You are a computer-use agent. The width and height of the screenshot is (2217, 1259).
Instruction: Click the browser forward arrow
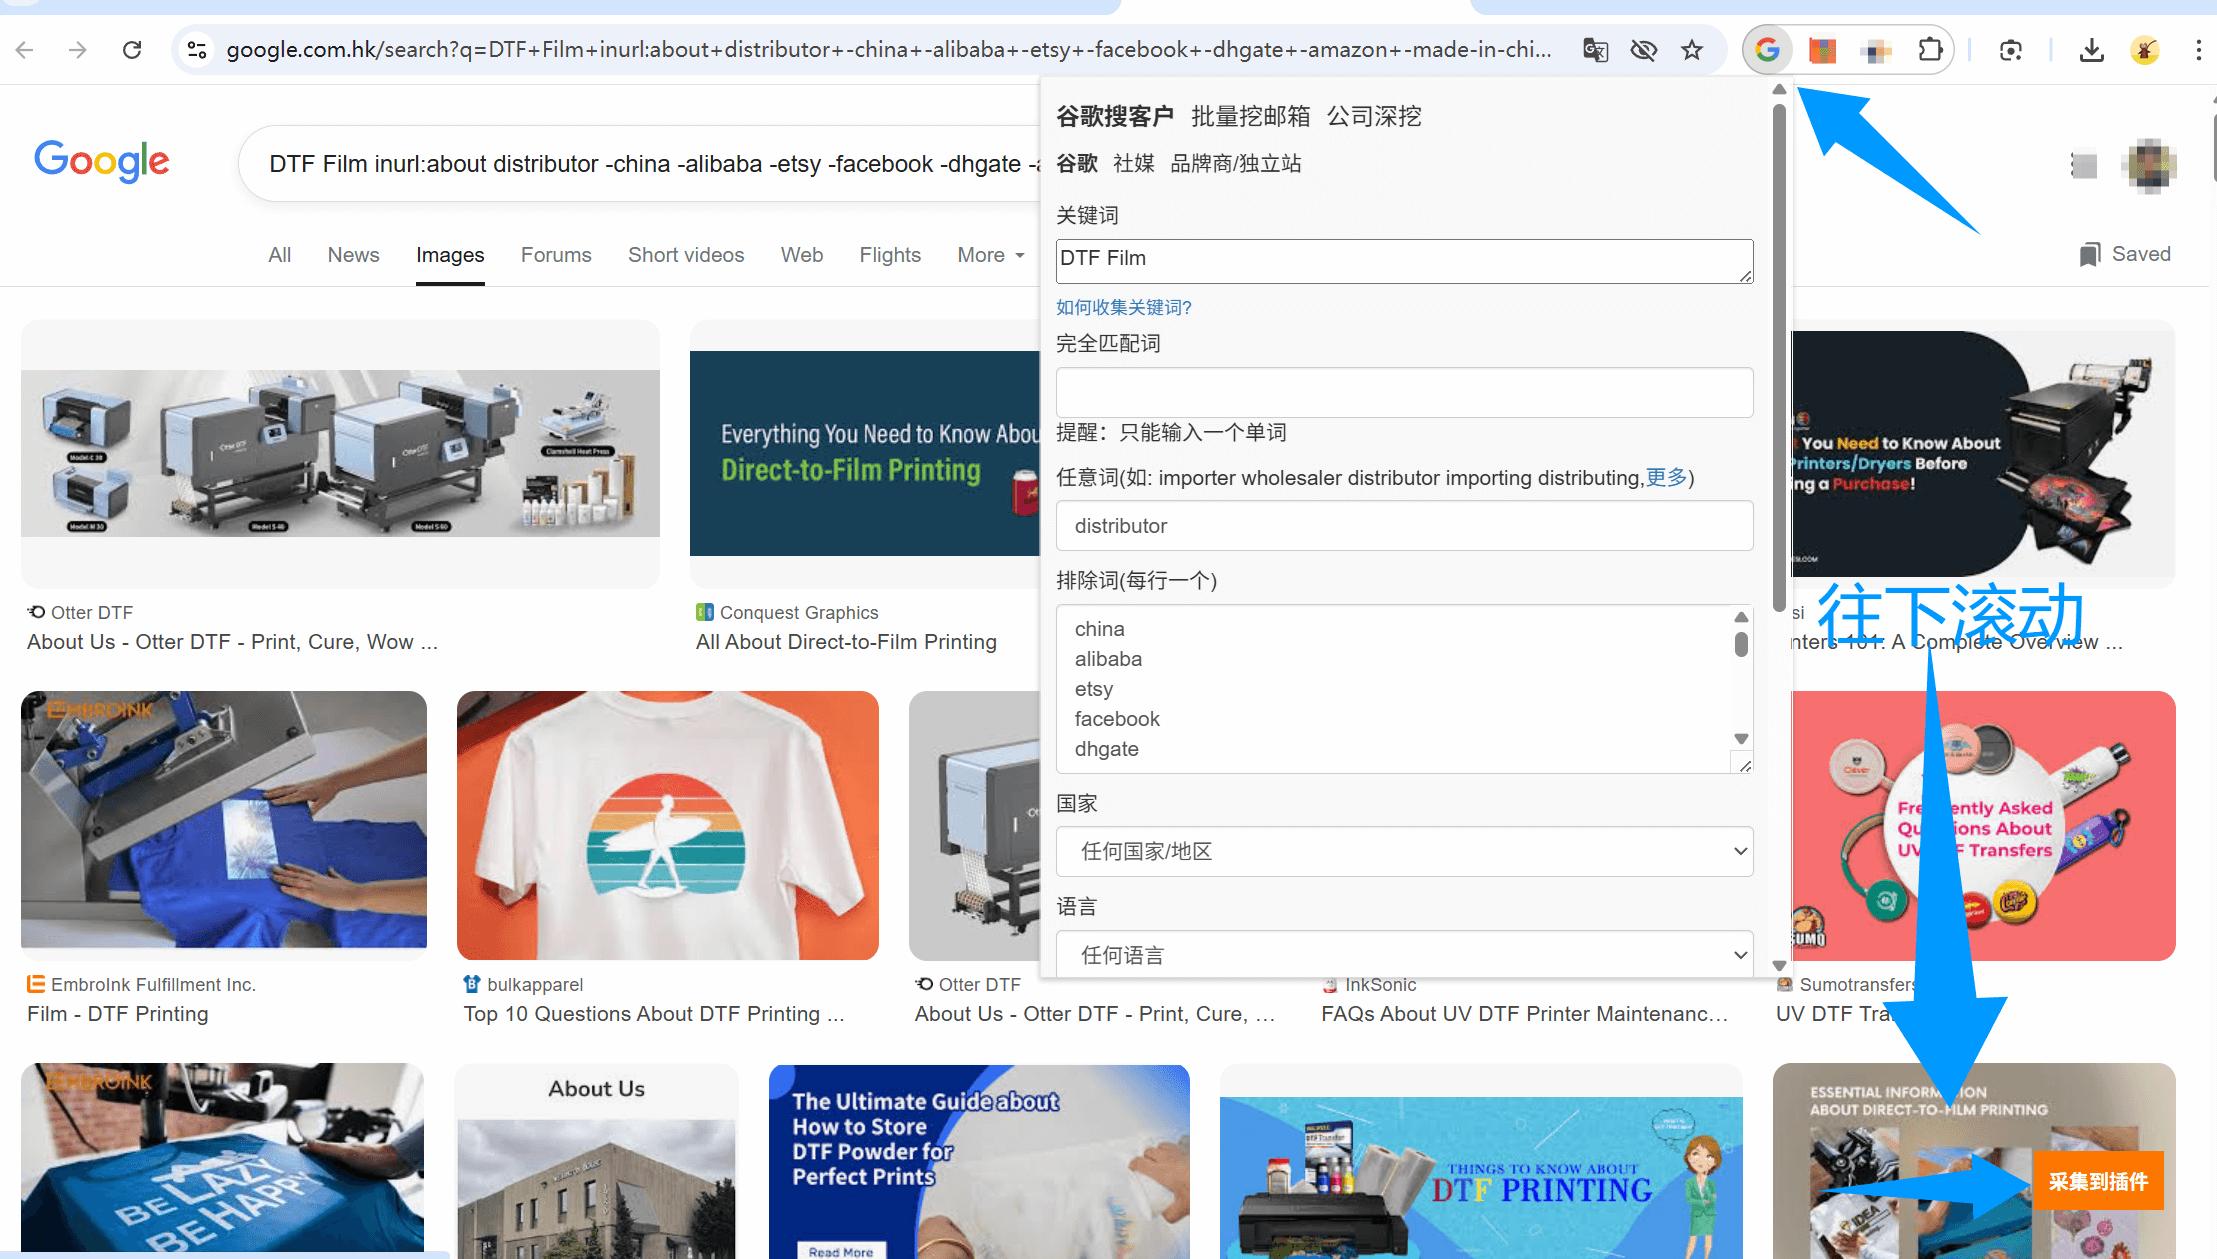[x=78, y=50]
